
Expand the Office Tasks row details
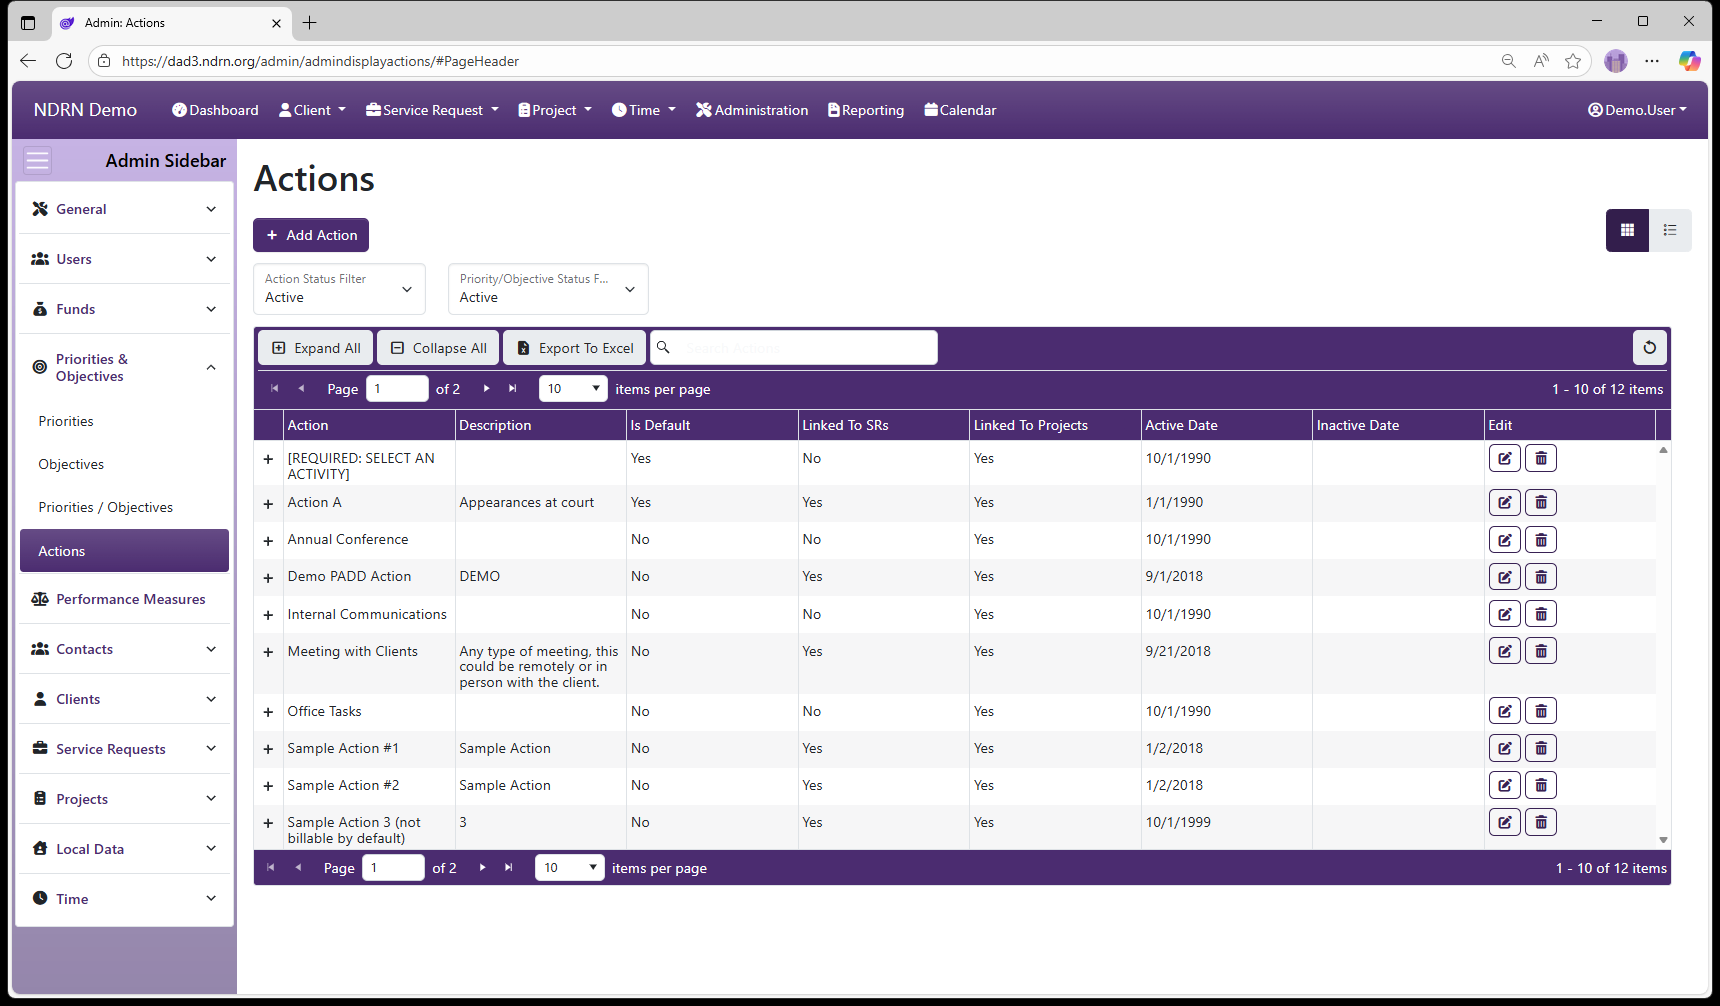pyautogui.click(x=268, y=712)
